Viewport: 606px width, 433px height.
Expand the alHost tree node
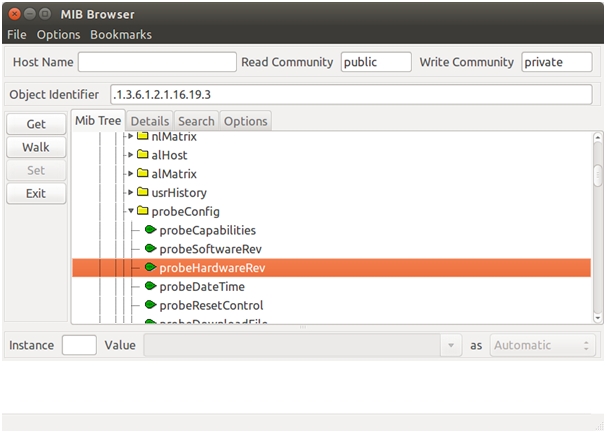click(130, 155)
